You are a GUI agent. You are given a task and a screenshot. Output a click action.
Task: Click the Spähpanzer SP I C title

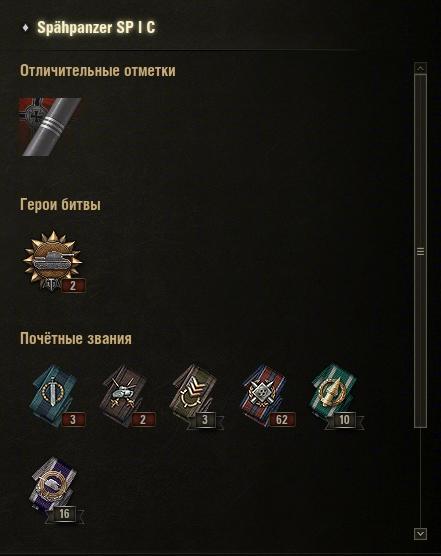click(x=96, y=27)
